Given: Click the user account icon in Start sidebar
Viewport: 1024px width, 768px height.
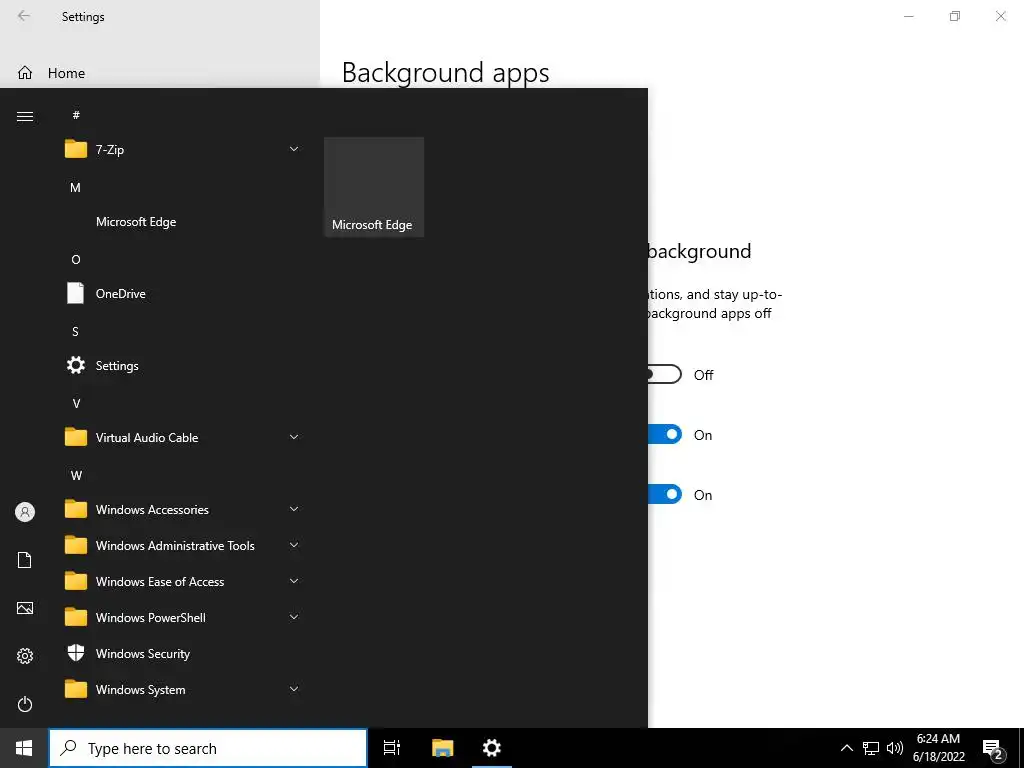Looking at the screenshot, I should pyautogui.click(x=25, y=512).
